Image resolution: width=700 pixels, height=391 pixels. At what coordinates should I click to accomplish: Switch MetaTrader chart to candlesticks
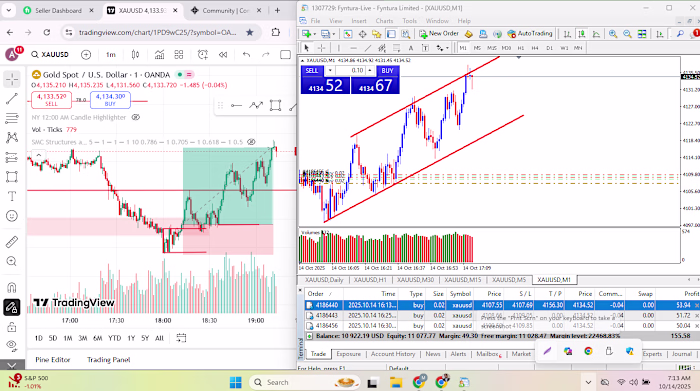[581, 34]
